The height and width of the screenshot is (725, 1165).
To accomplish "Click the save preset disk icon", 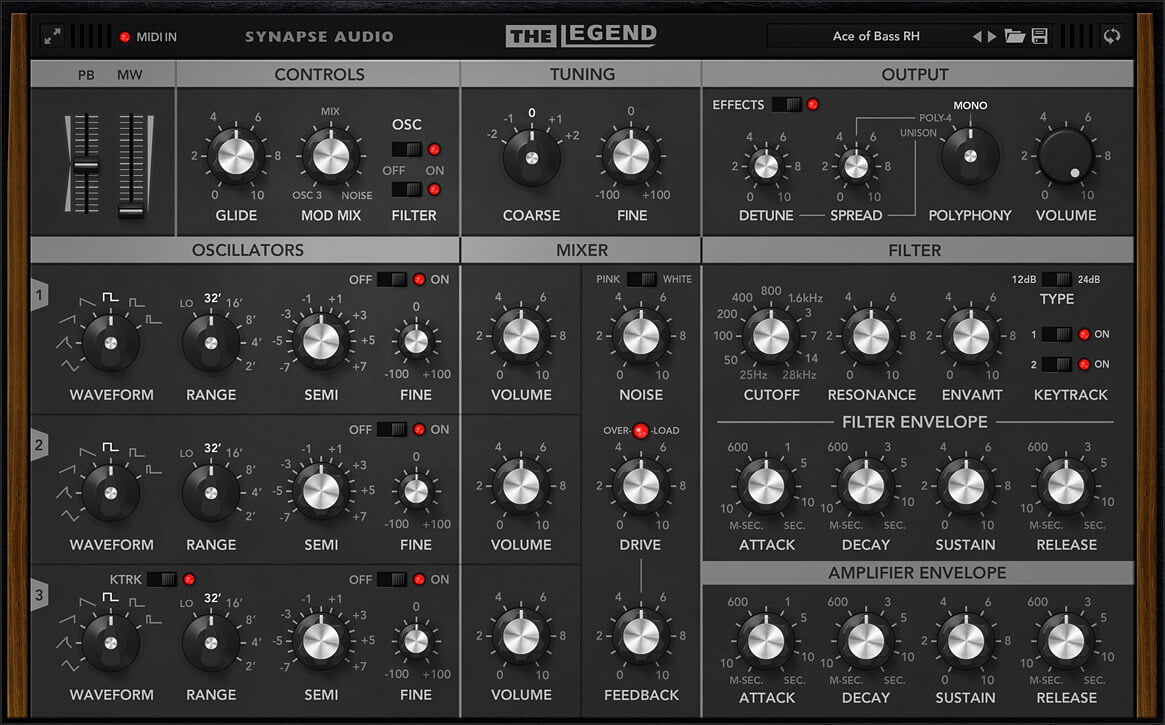I will coord(1039,35).
